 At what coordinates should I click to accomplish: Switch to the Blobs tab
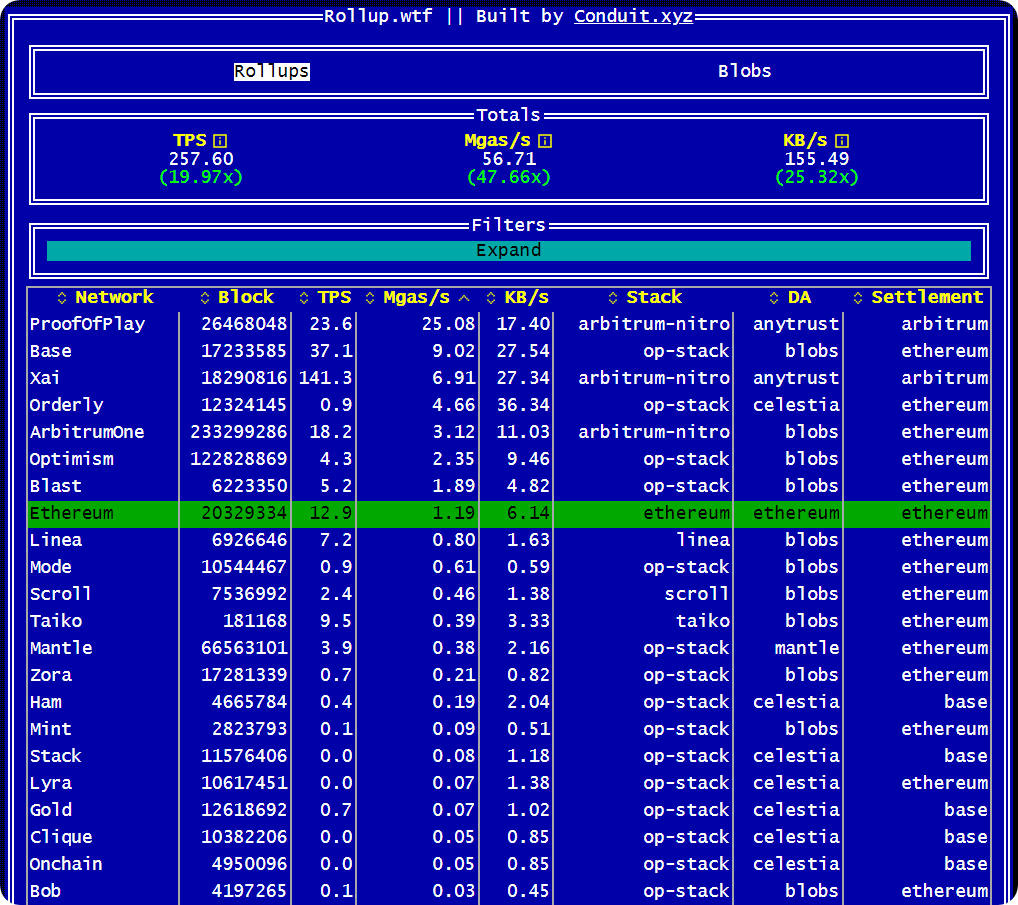pos(745,71)
